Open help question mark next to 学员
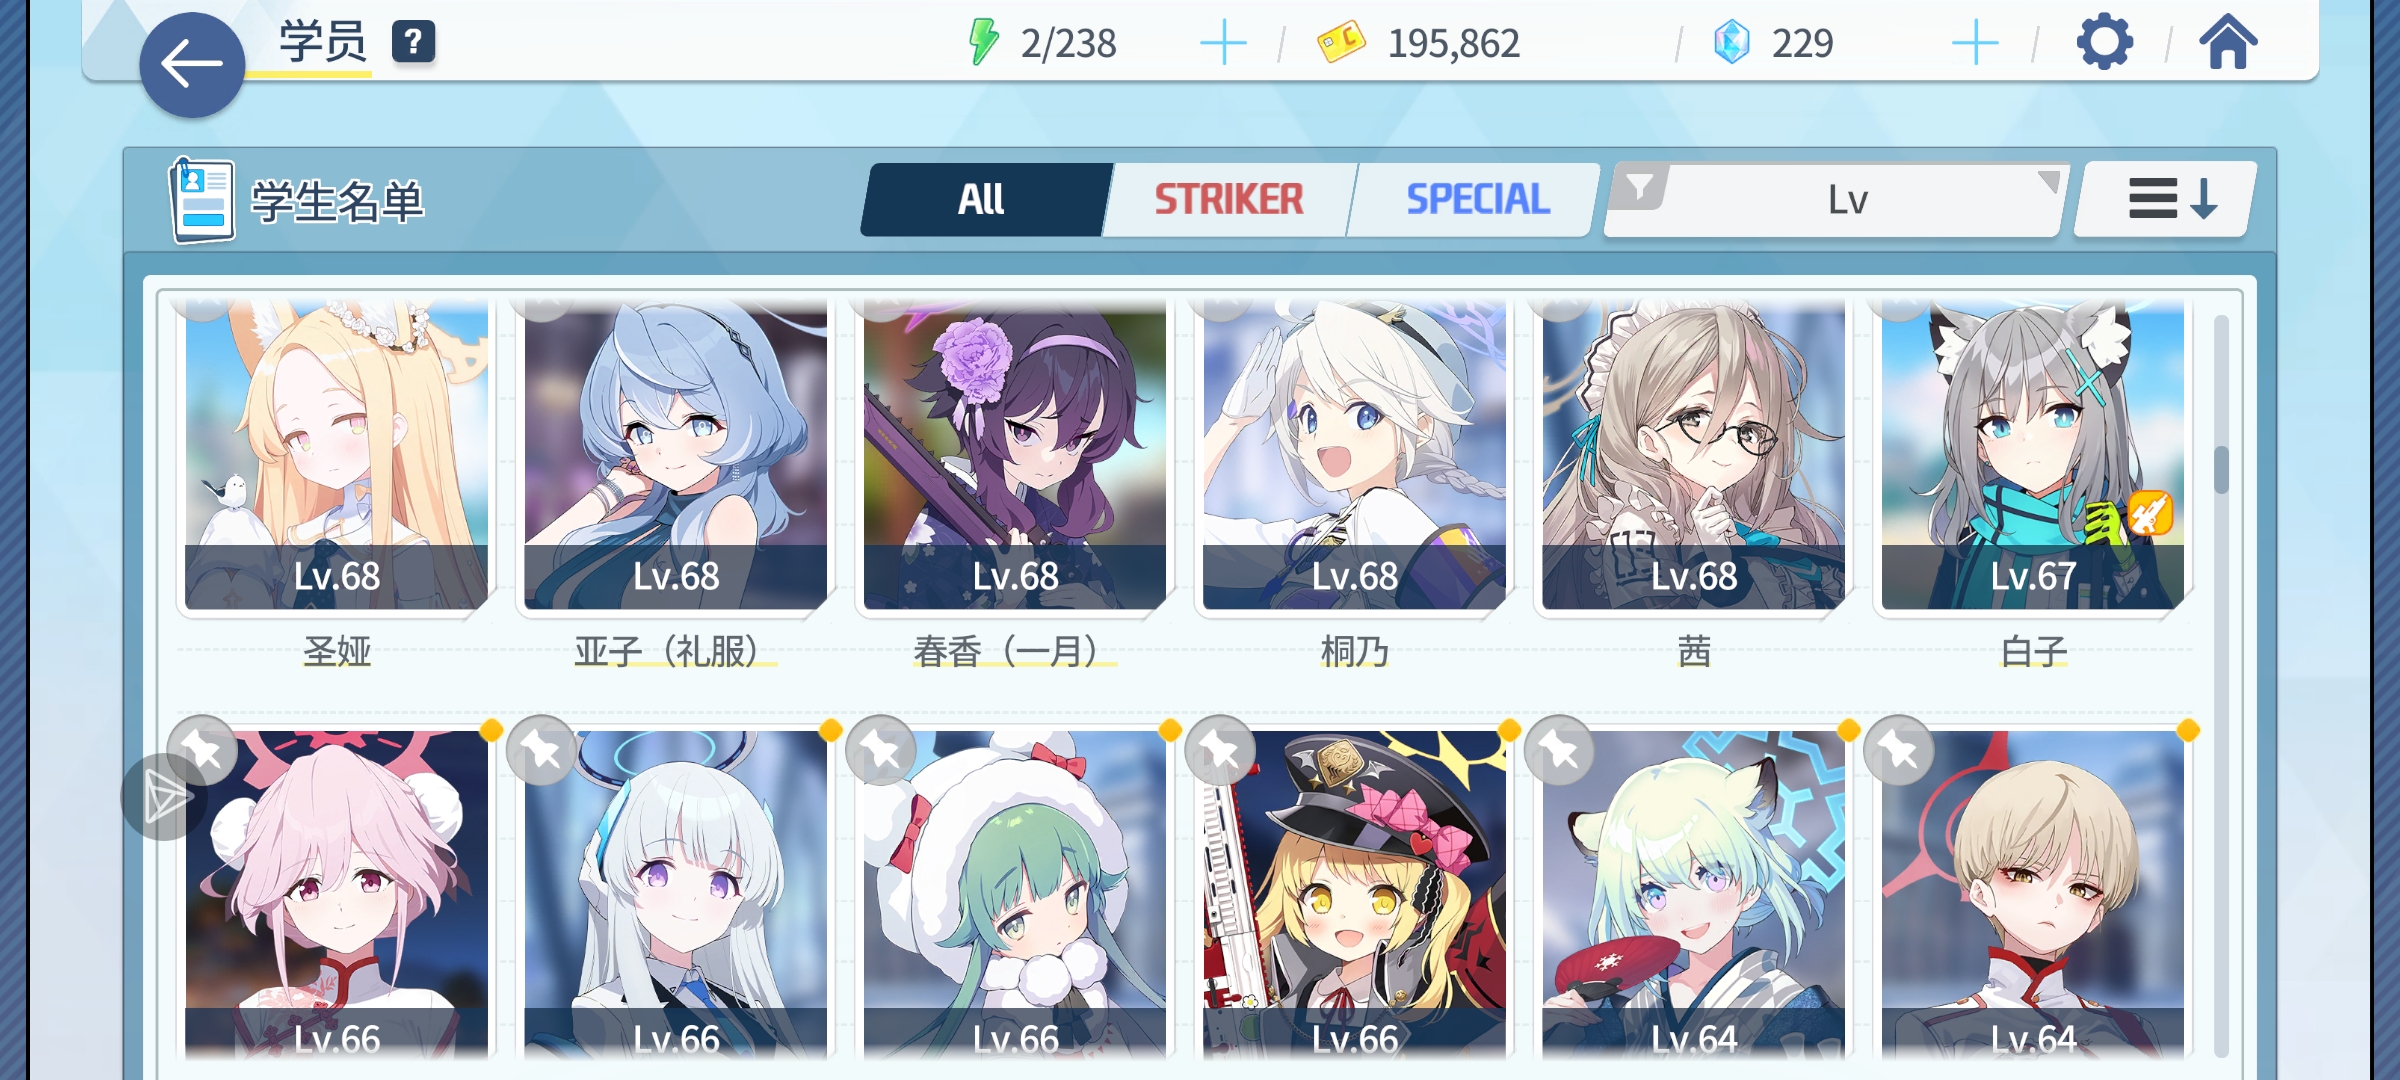Screen dimensions: 2400x1080 pyautogui.click(x=413, y=42)
